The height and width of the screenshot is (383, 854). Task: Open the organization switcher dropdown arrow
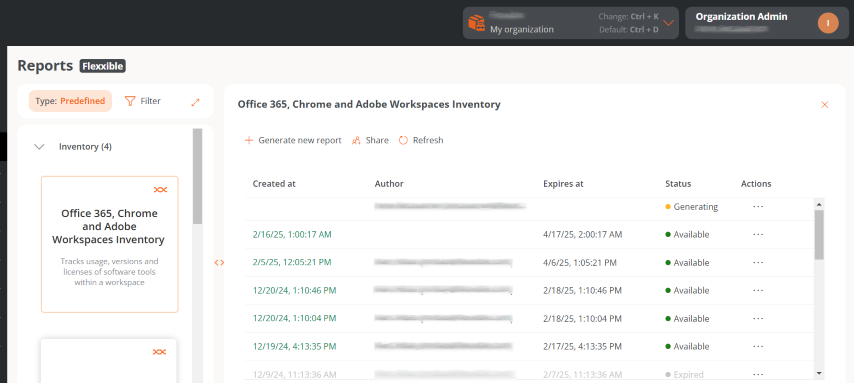click(669, 23)
